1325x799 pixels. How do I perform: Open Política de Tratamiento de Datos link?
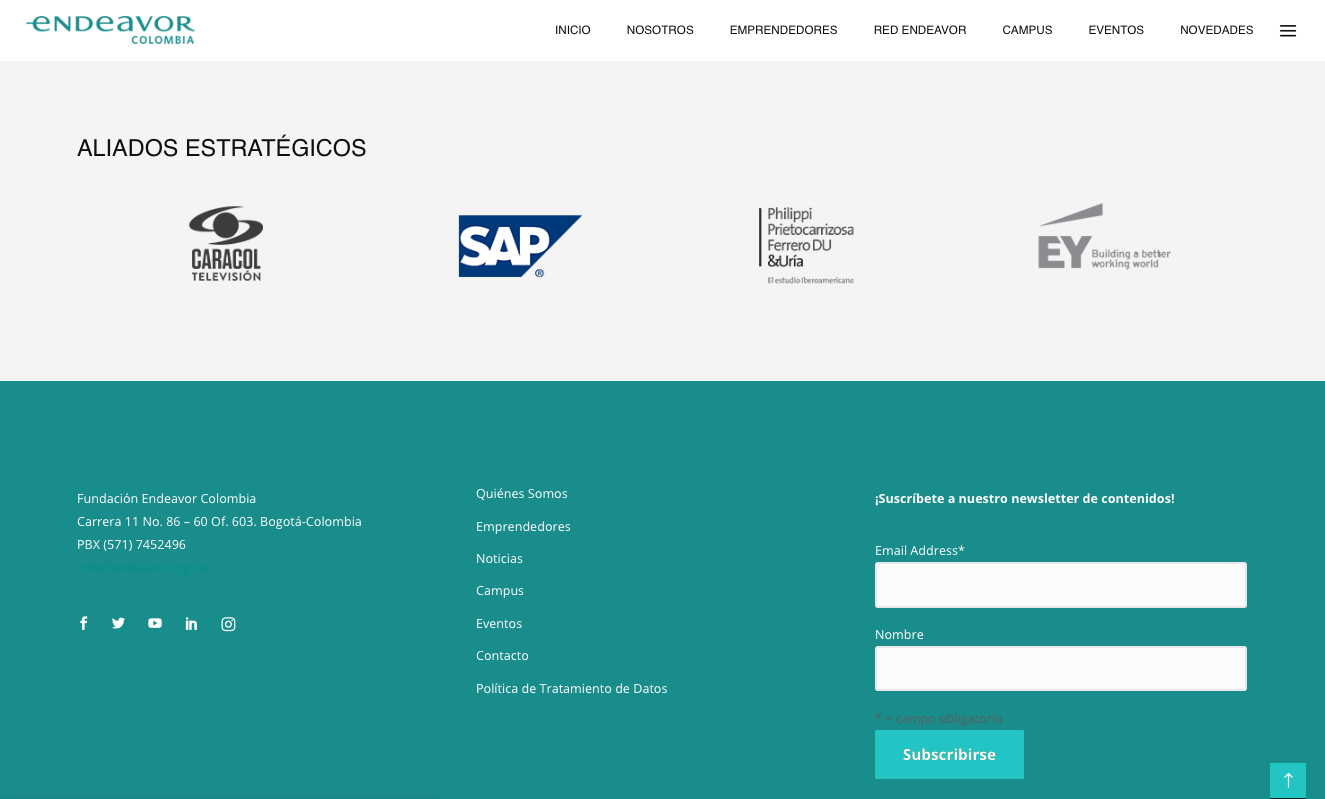coord(571,689)
